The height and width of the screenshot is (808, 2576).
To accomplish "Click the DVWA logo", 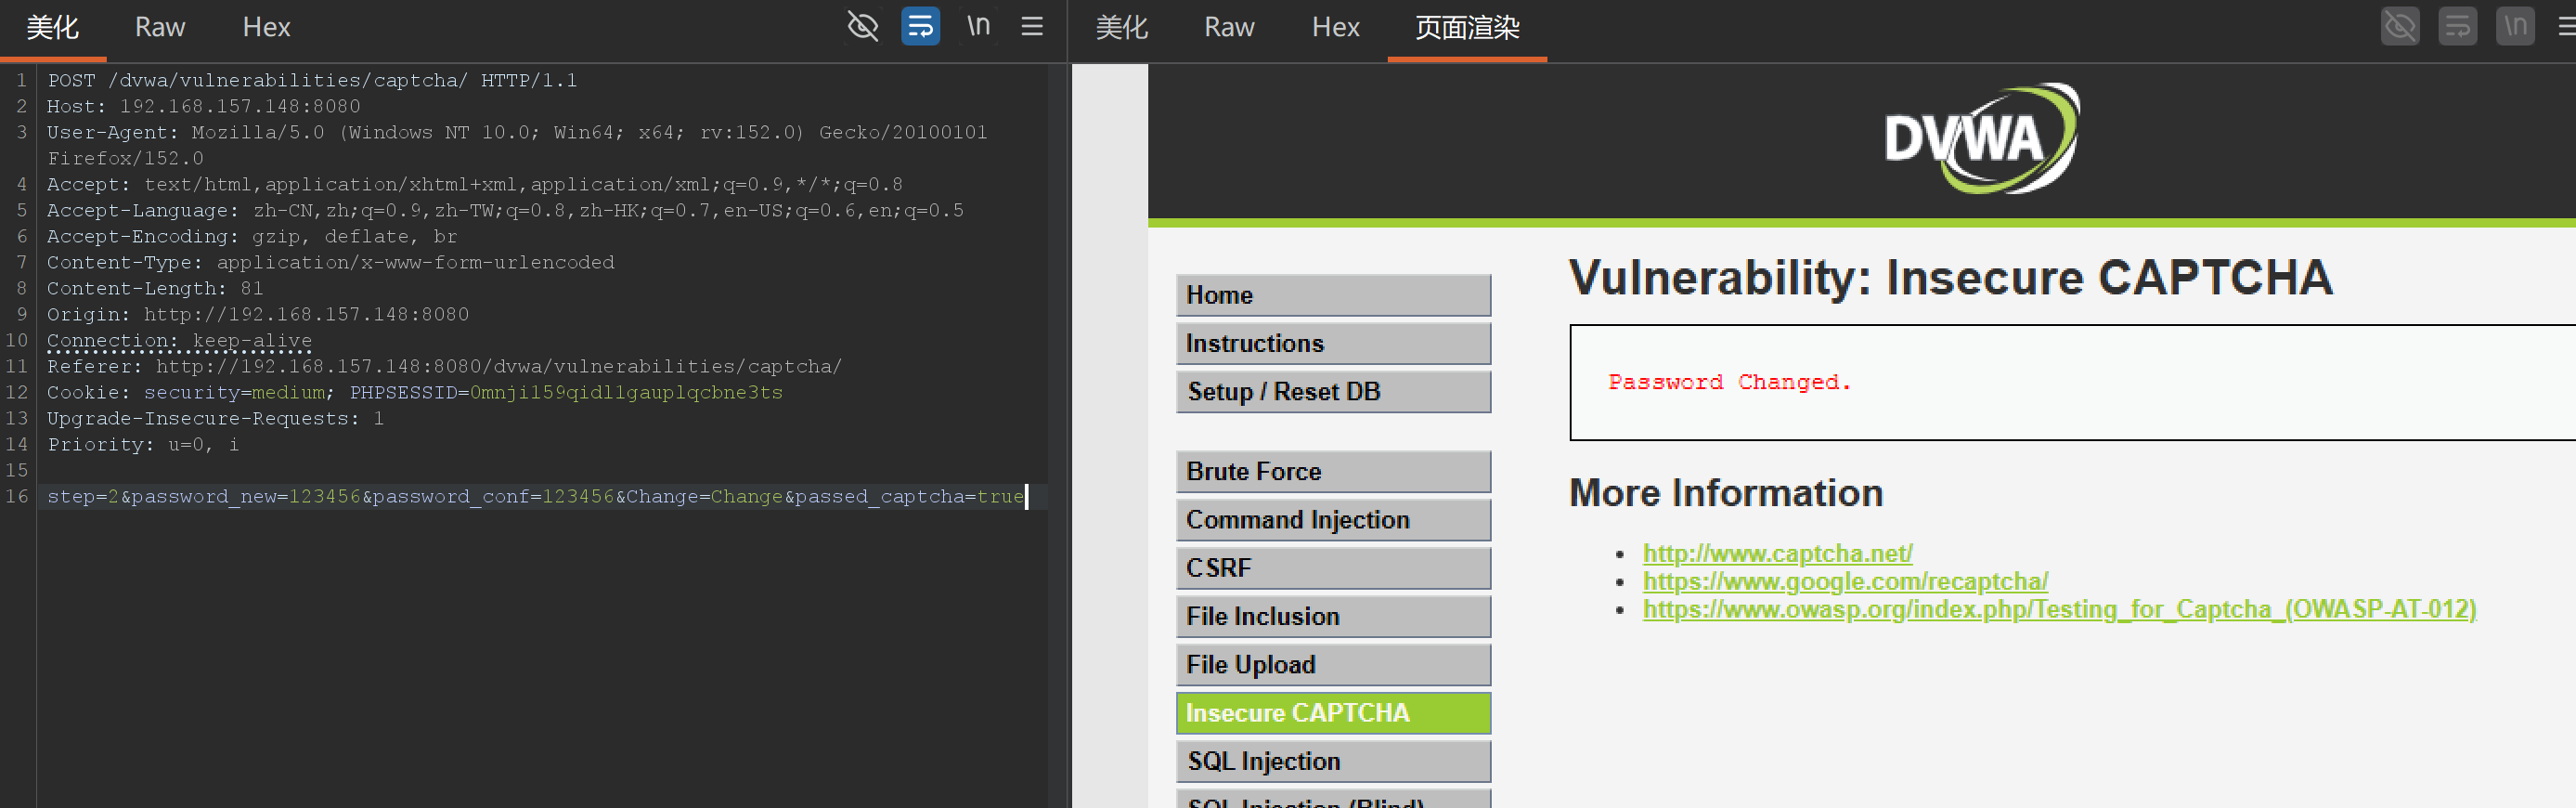I will [x=1982, y=138].
